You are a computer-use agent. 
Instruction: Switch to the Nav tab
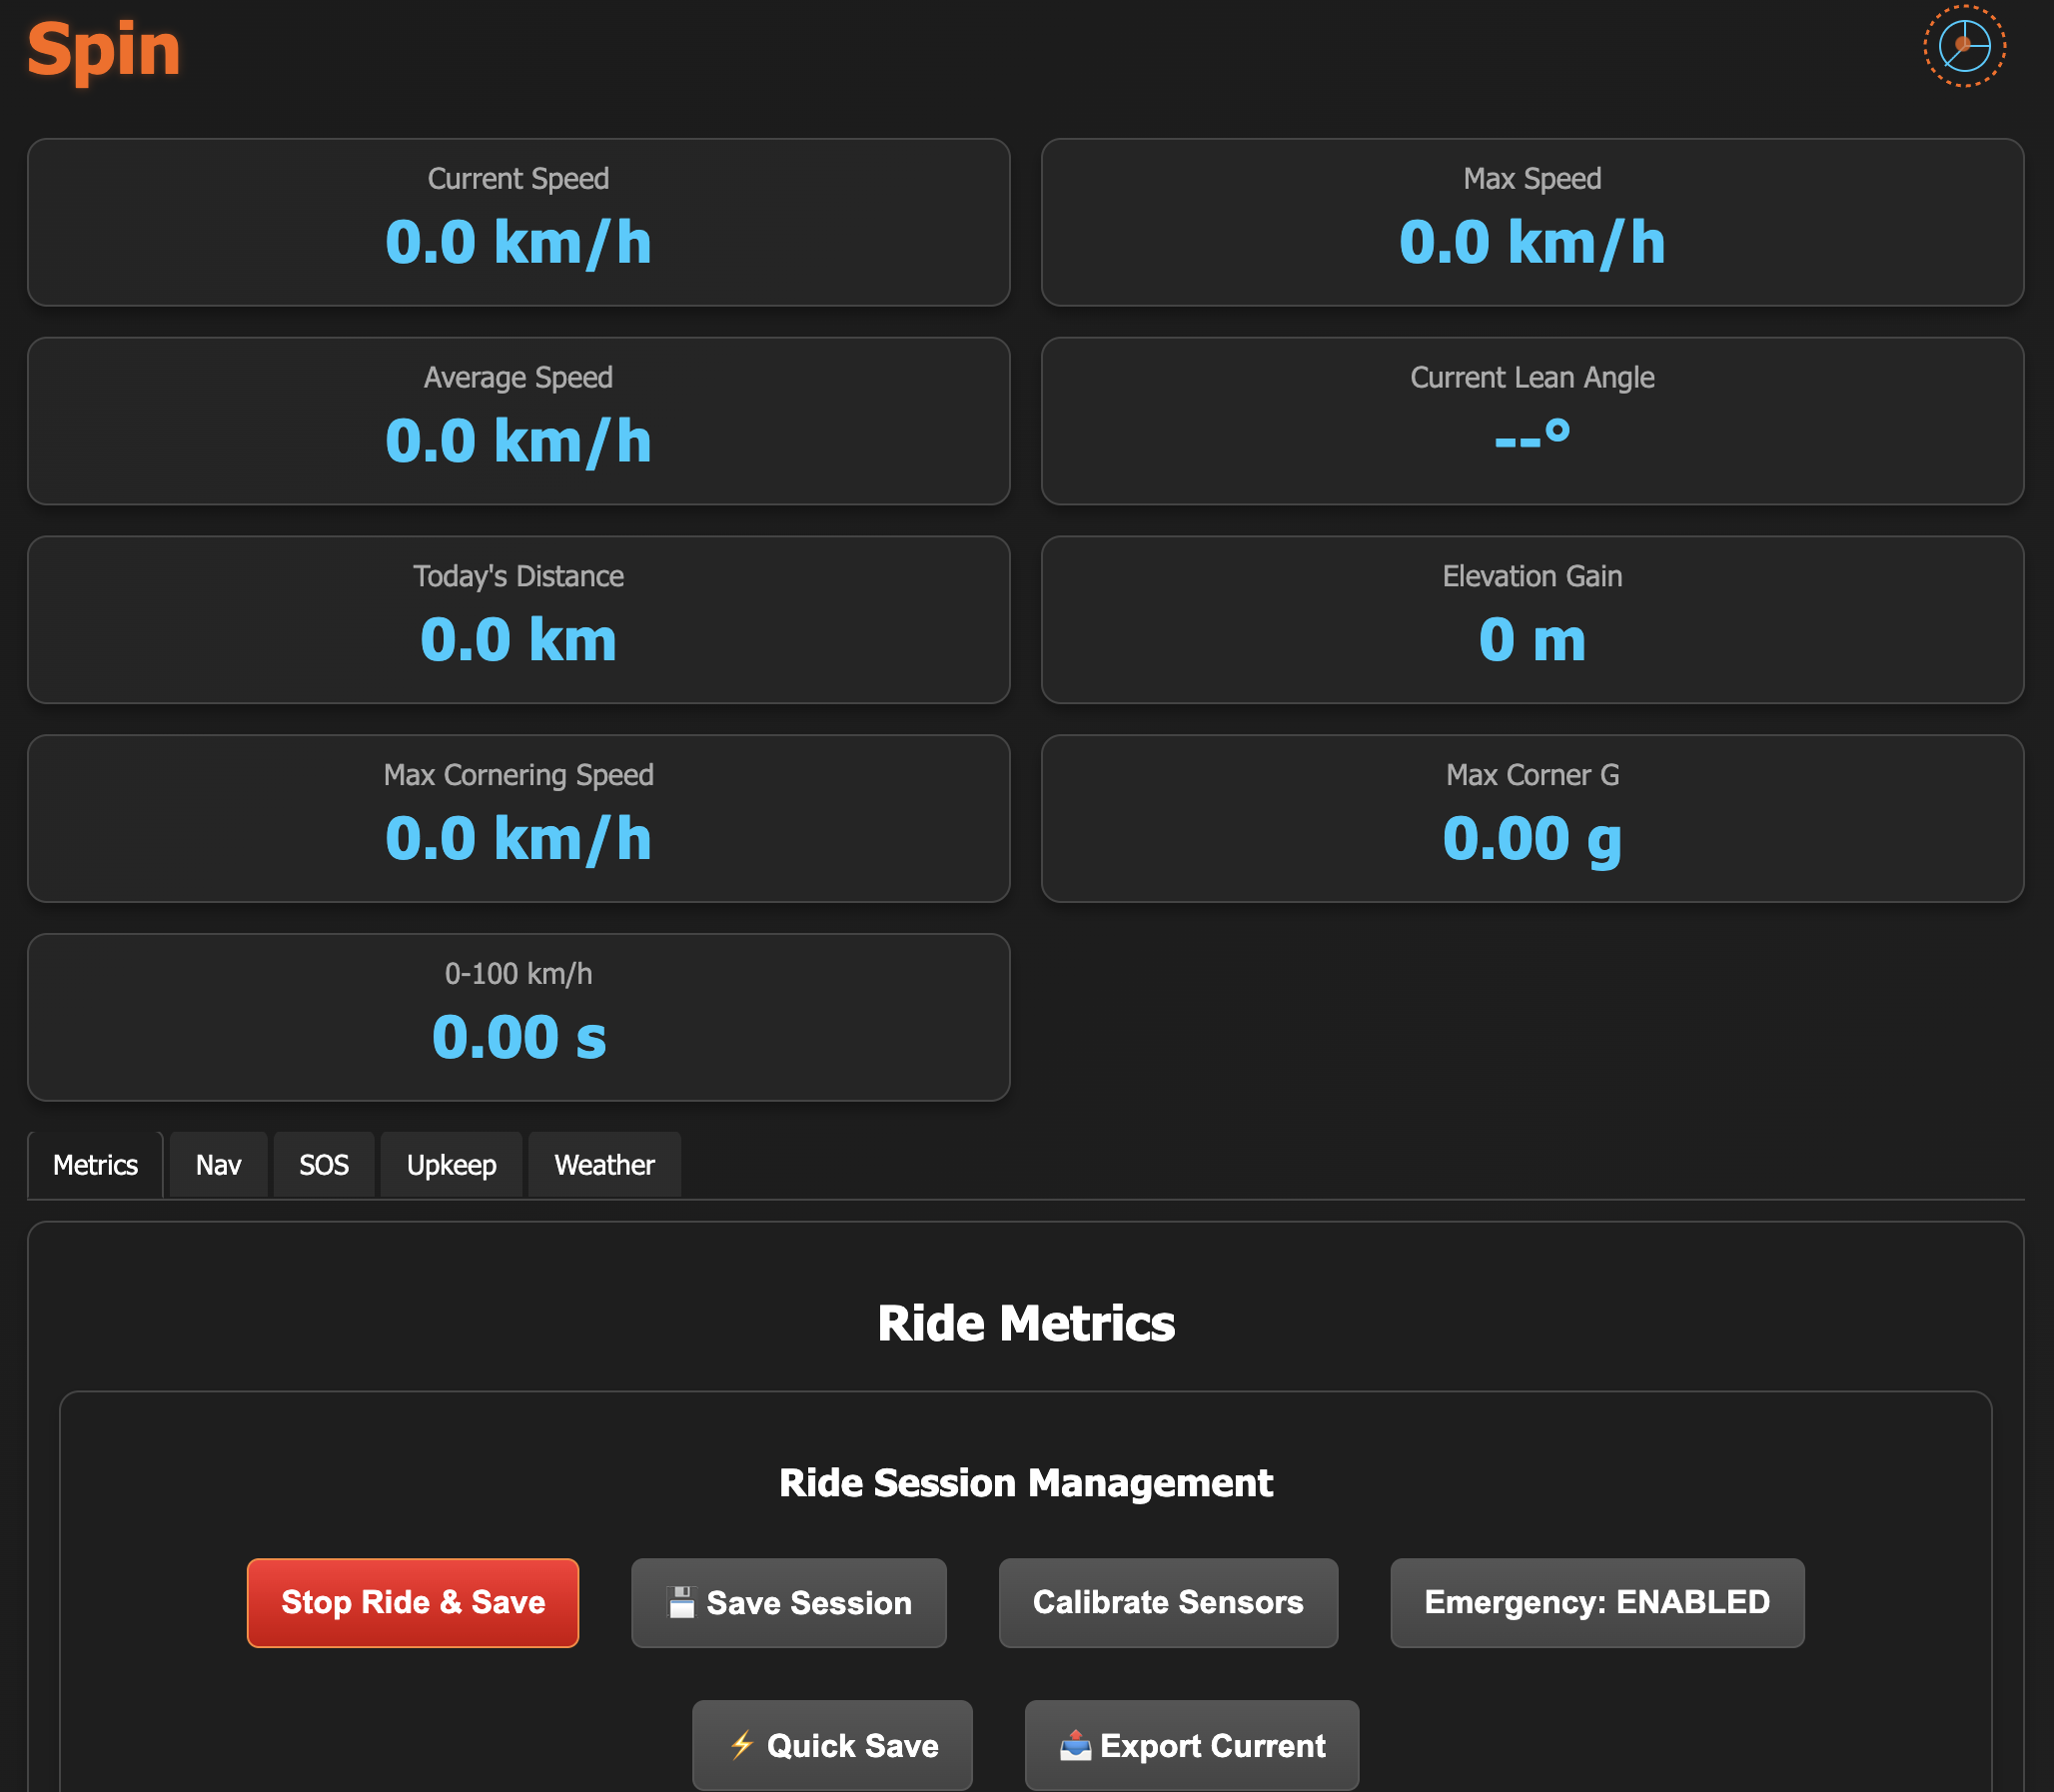tap(218, 1164)
